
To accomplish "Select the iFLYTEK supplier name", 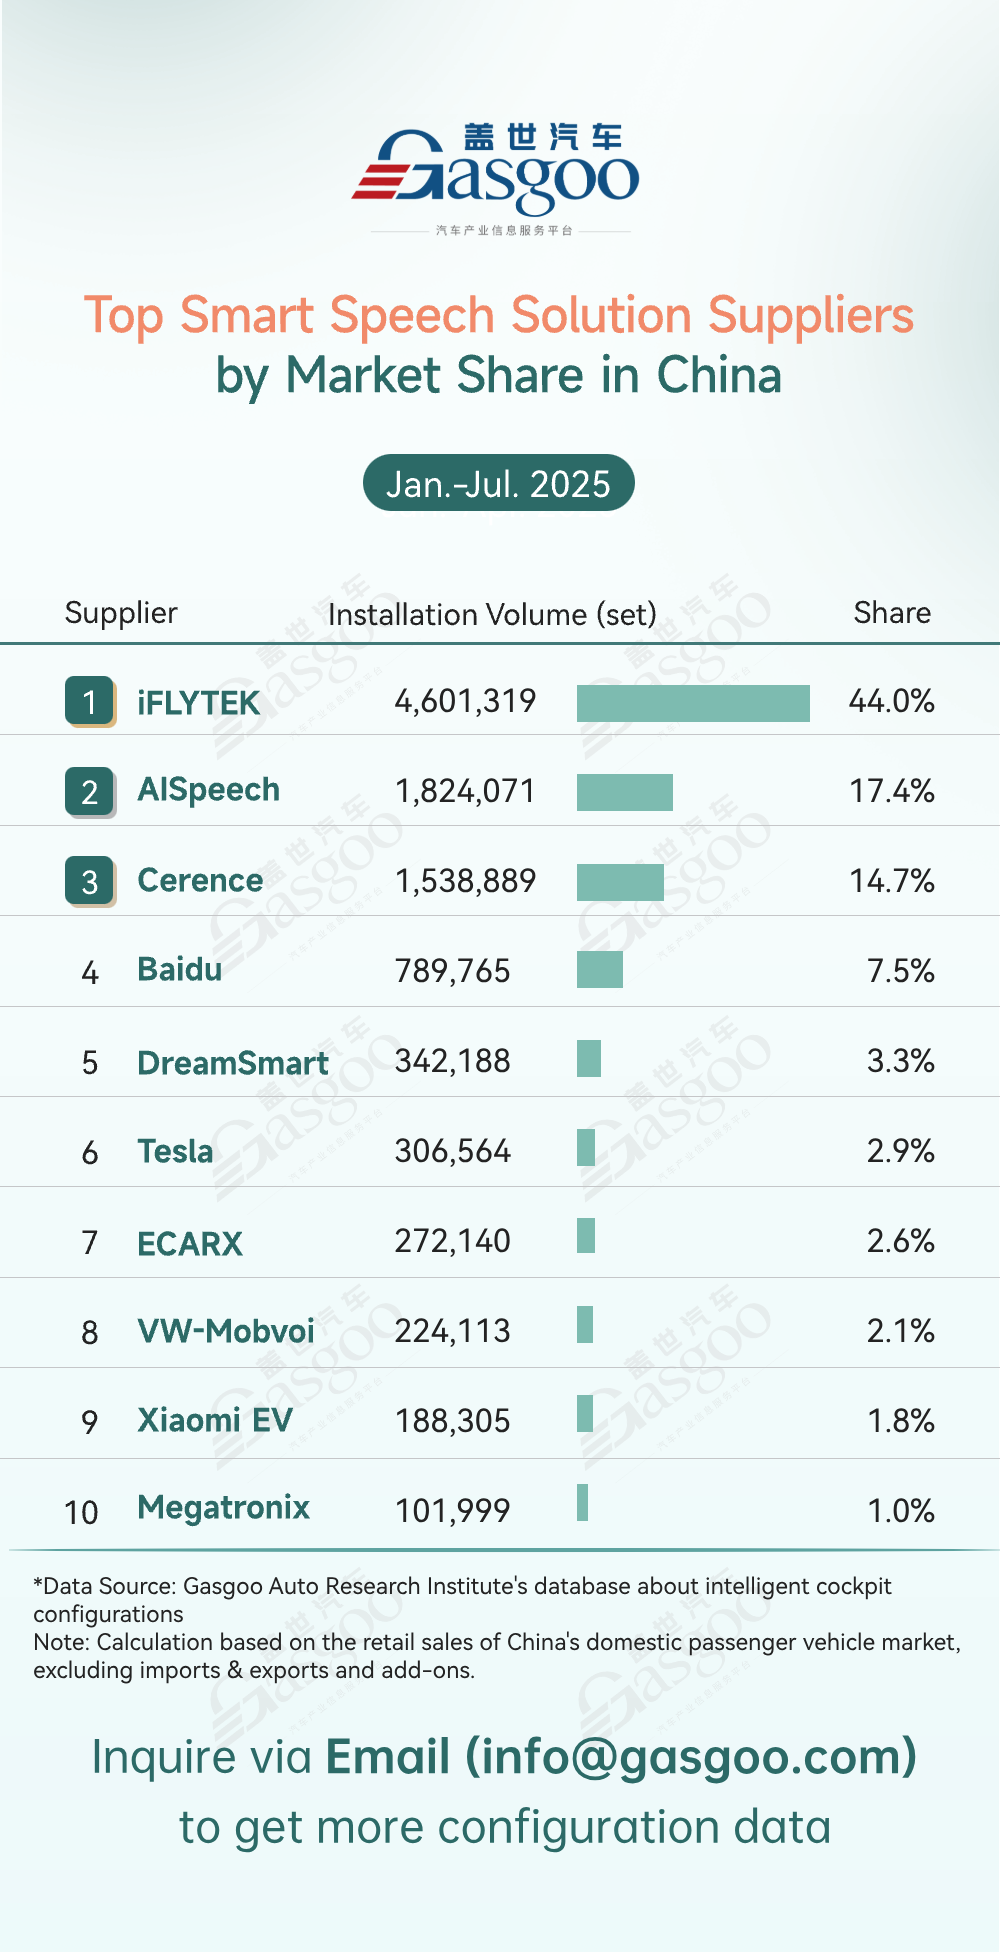I will point(198,703).
